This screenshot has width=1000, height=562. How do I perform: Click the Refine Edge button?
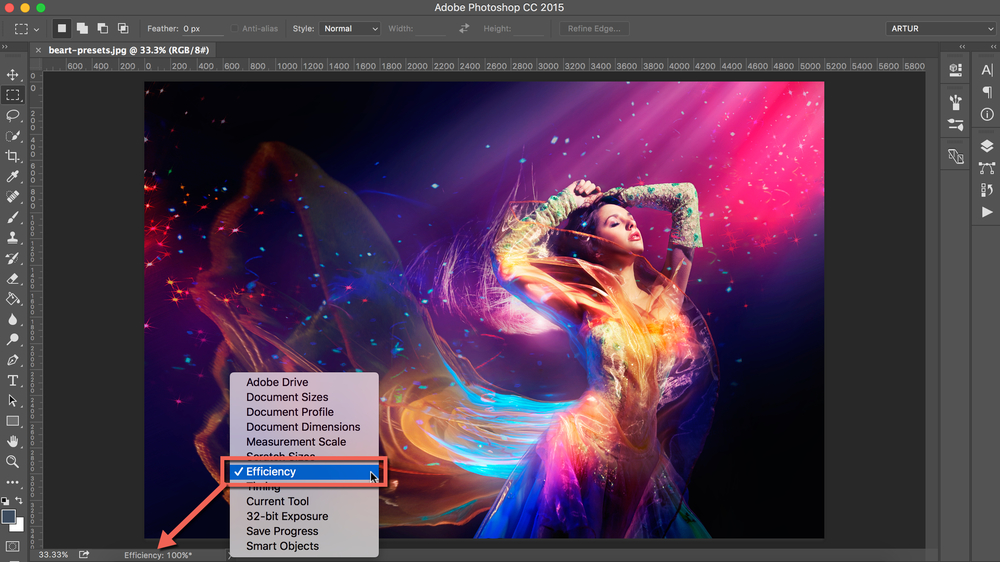[594, 29]
